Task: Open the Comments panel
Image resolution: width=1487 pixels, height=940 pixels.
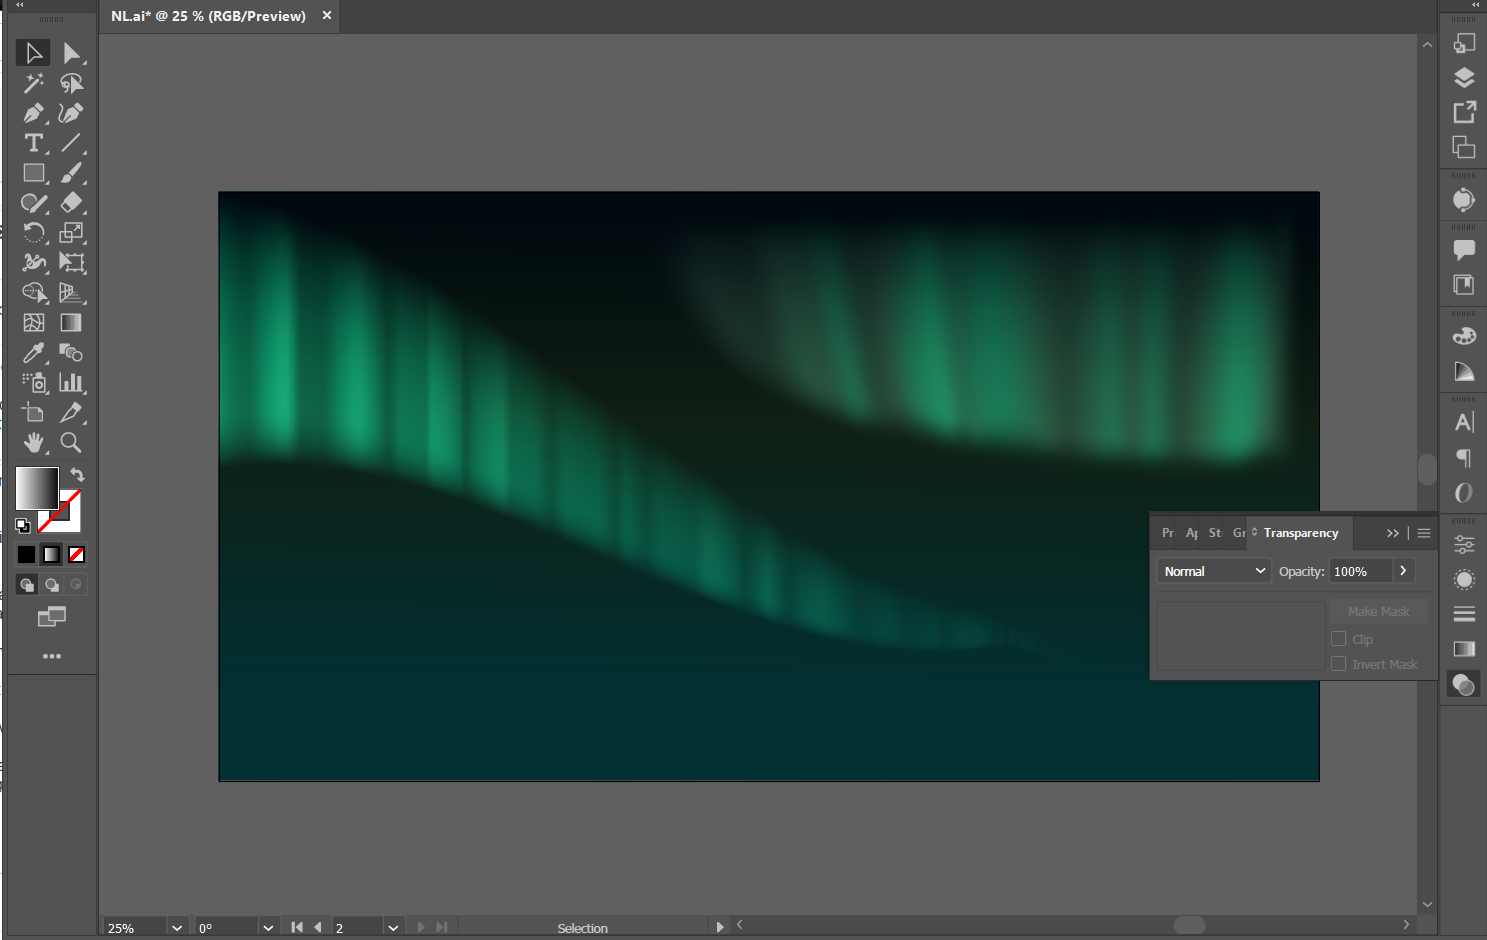Action: pyautogui.click(x=1464, y=250)
